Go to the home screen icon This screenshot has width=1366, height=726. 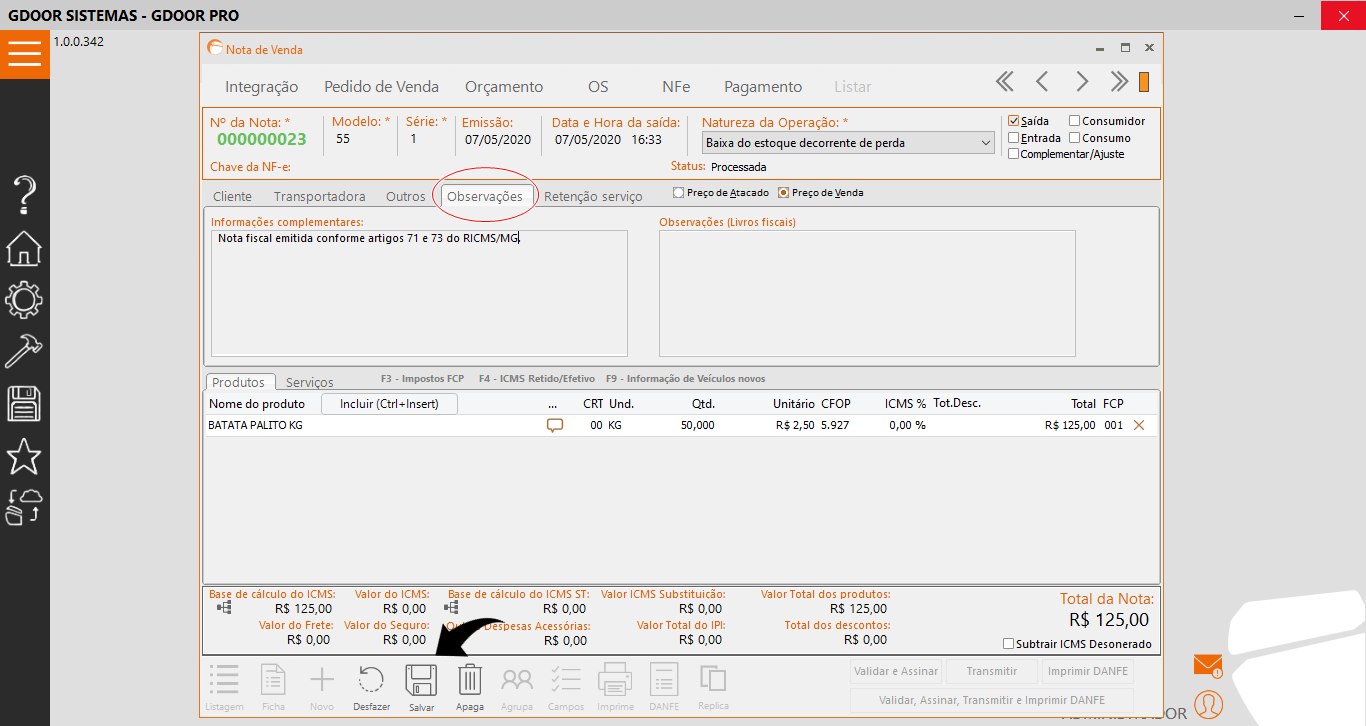coord(24,248)
